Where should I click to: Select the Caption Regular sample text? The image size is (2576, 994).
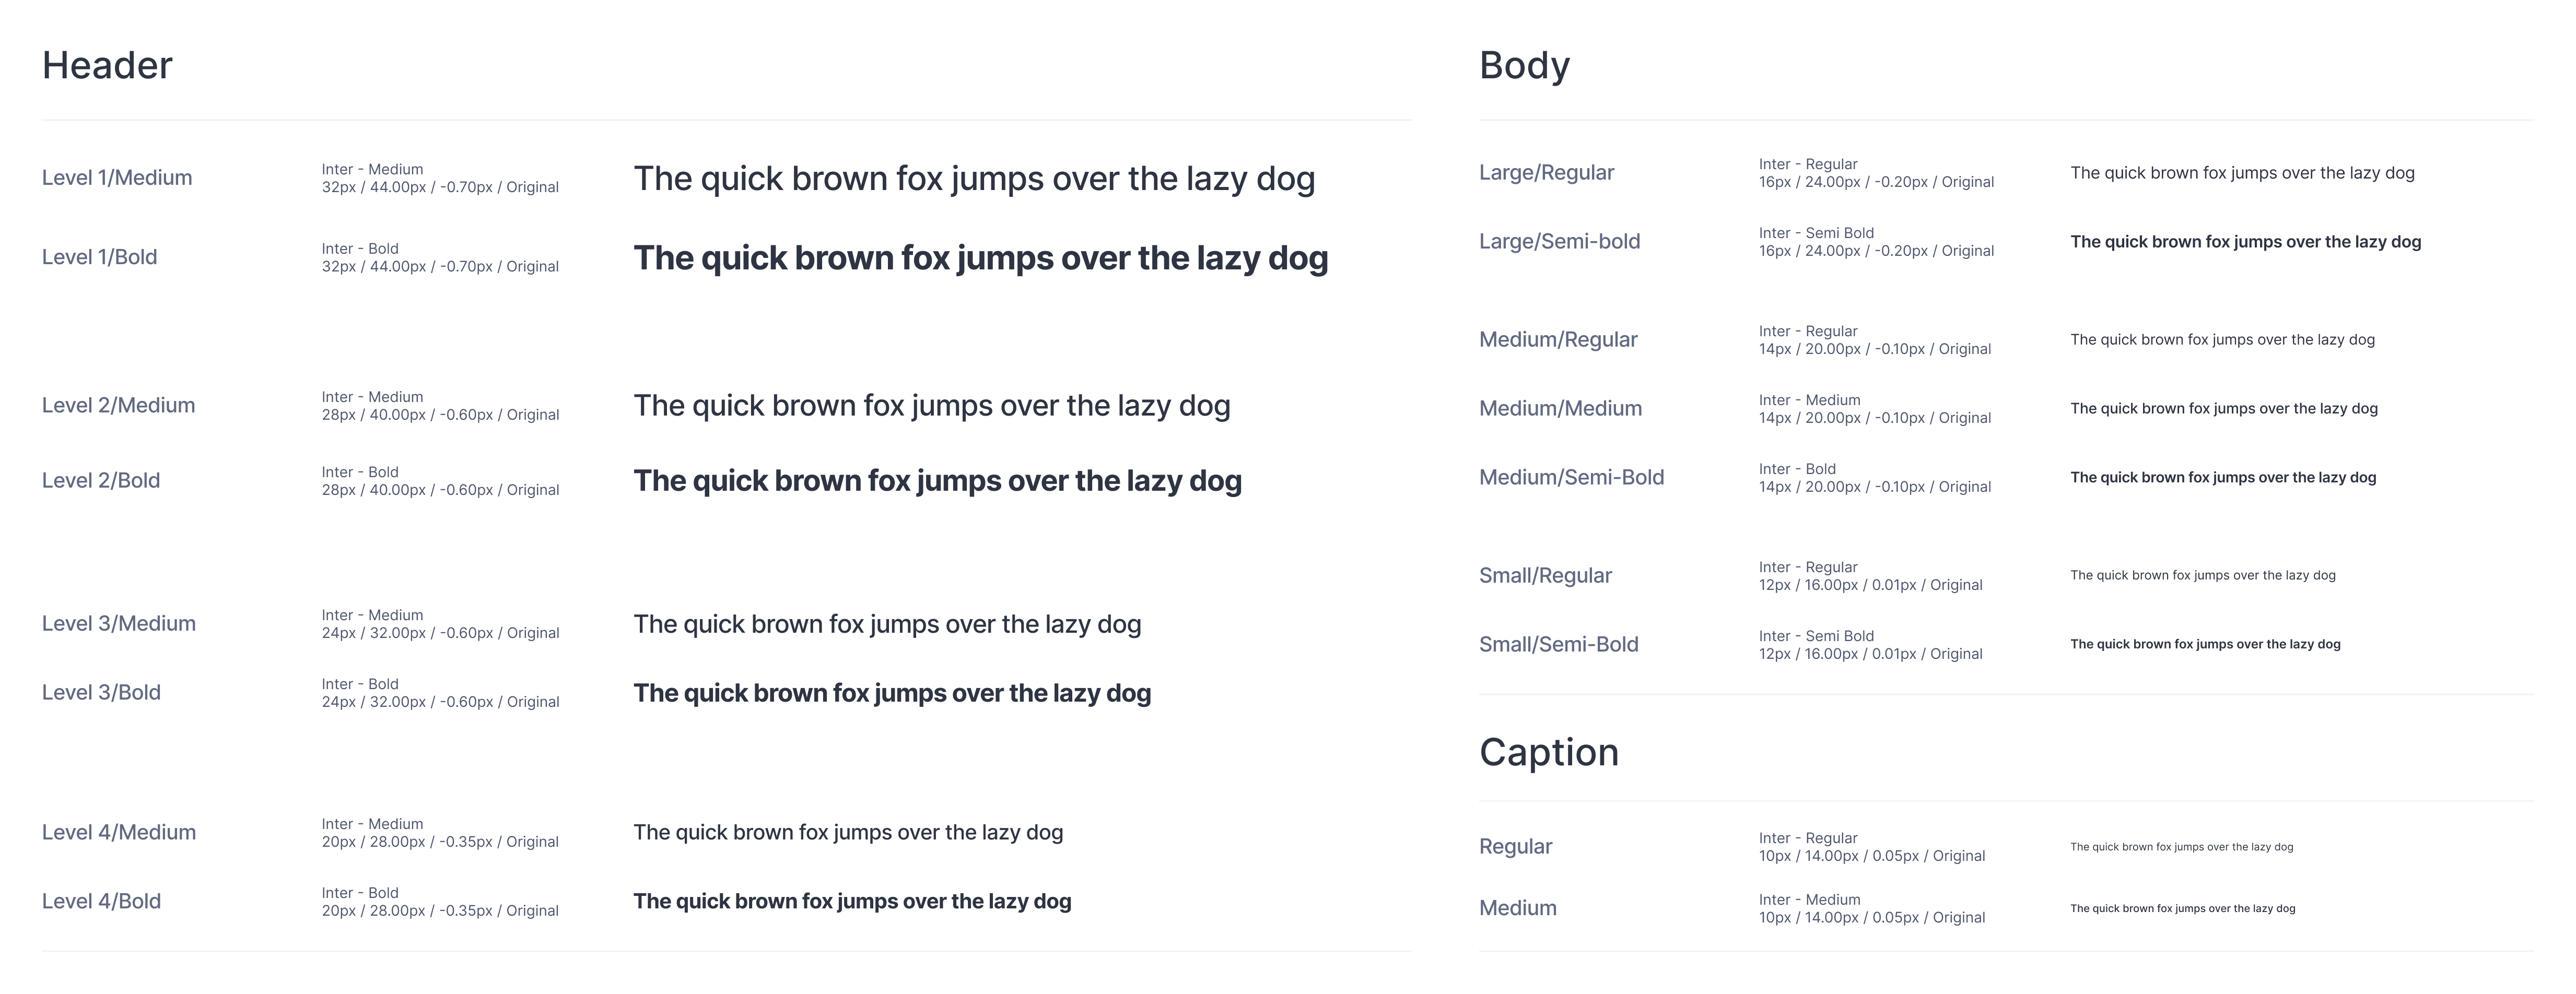pos(2182,847)
